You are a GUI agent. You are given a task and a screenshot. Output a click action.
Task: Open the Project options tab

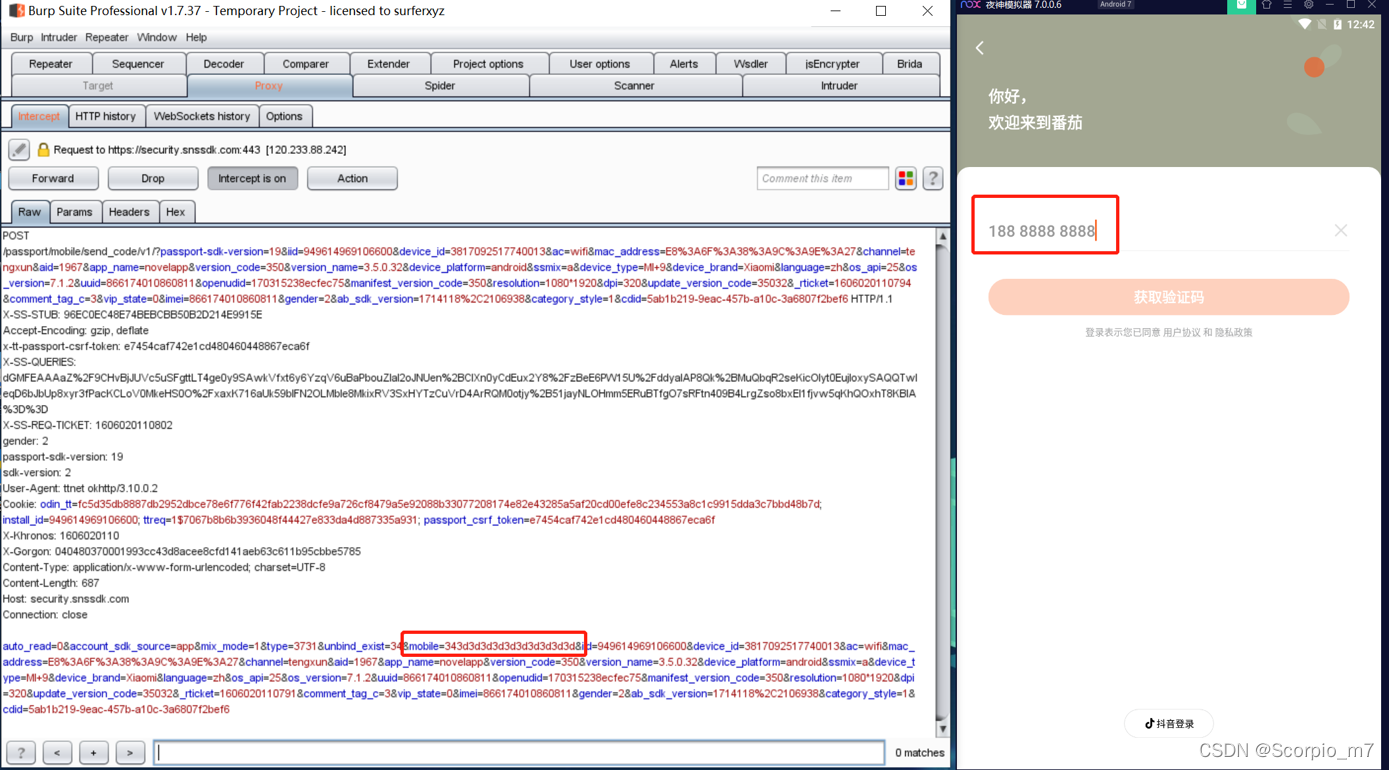[x=488, y=64]
